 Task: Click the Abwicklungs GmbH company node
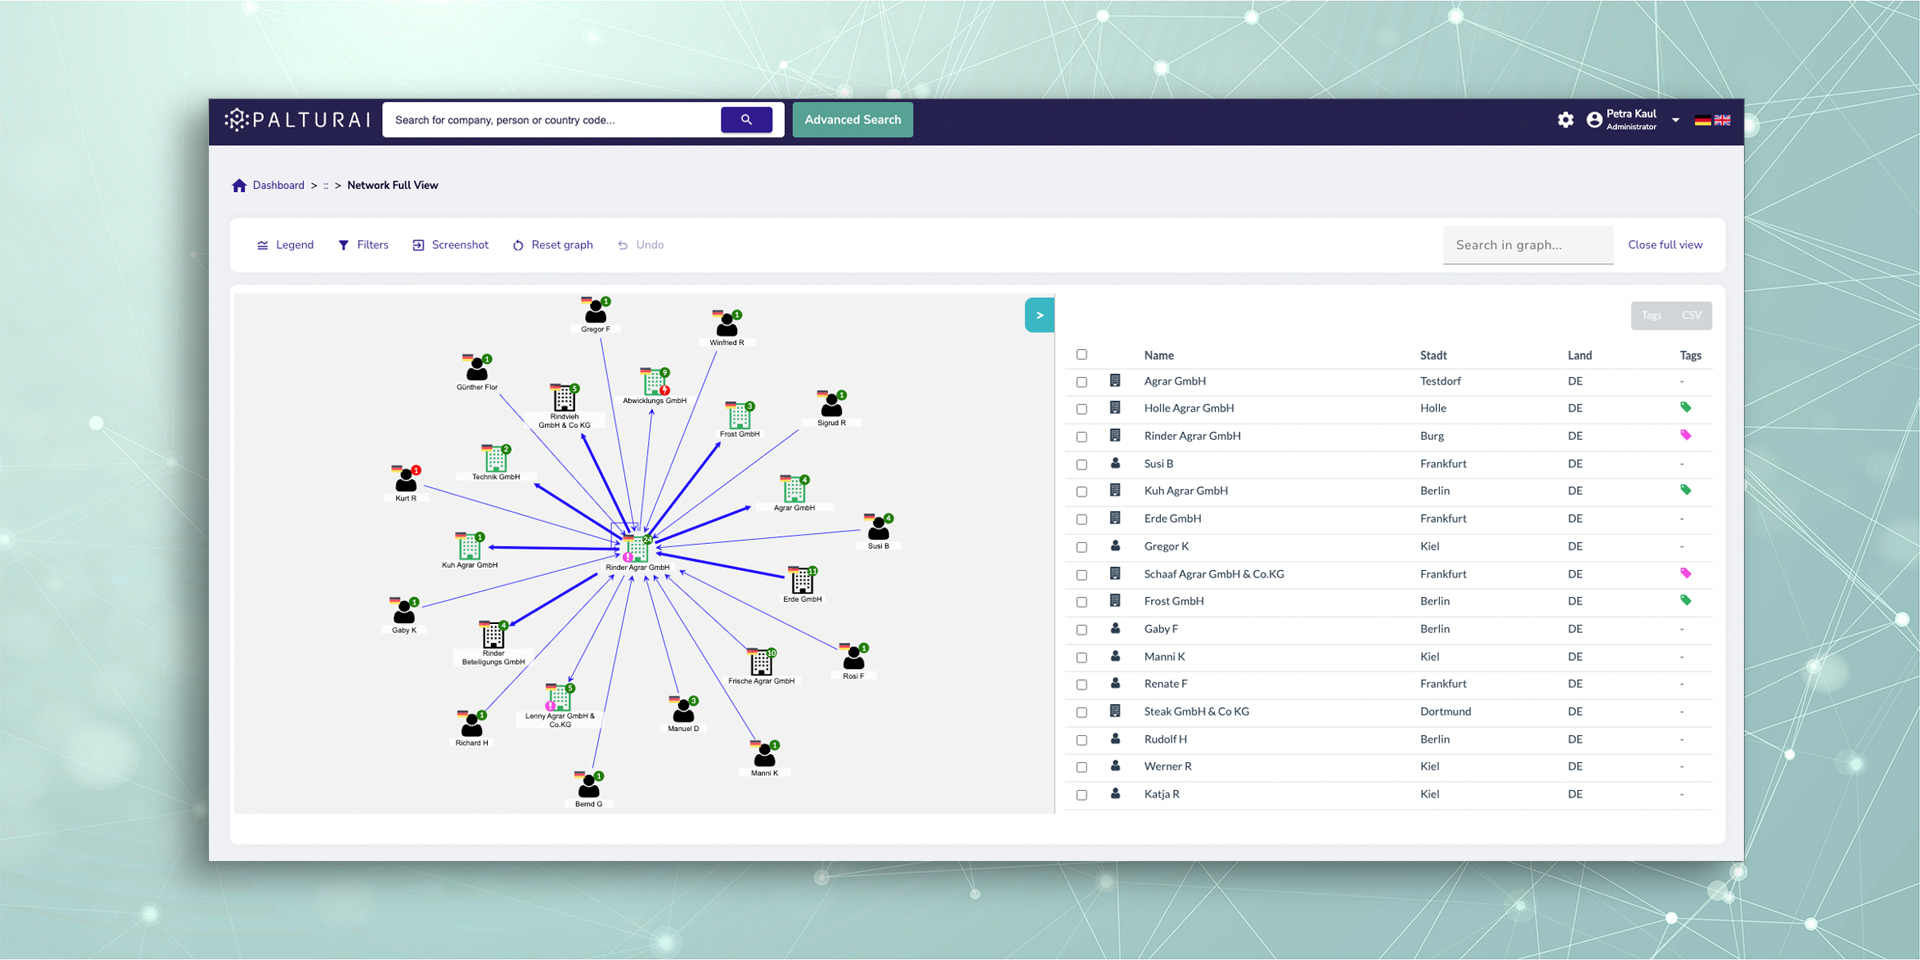pos(654,383)
